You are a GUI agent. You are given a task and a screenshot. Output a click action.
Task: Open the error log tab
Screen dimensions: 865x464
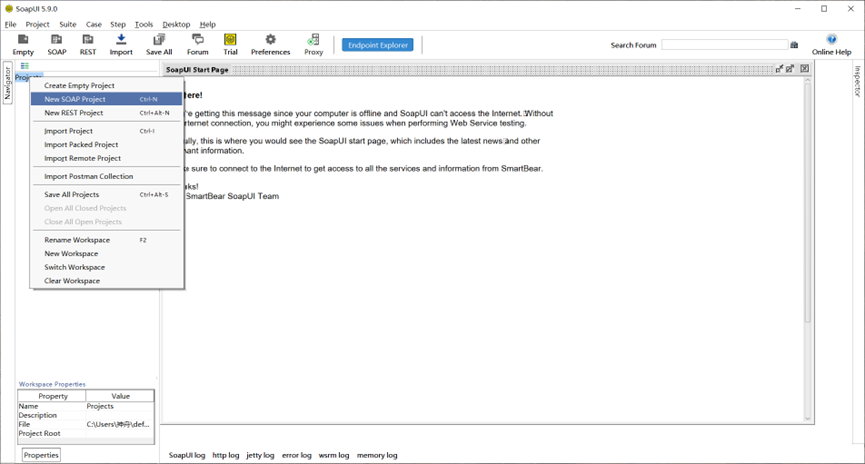297,455
